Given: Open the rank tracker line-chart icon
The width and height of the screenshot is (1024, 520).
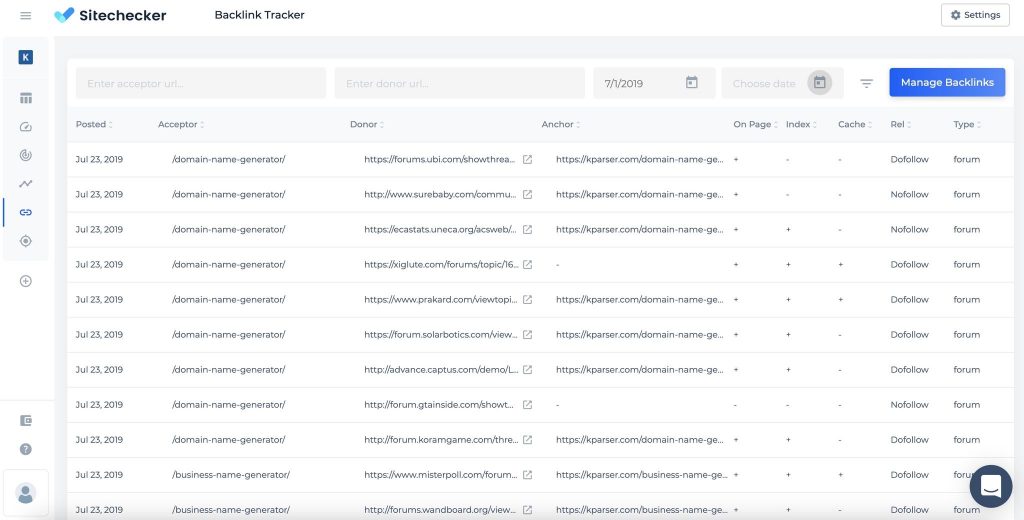Looking at the screenshot, I should (x=25, y=184).
